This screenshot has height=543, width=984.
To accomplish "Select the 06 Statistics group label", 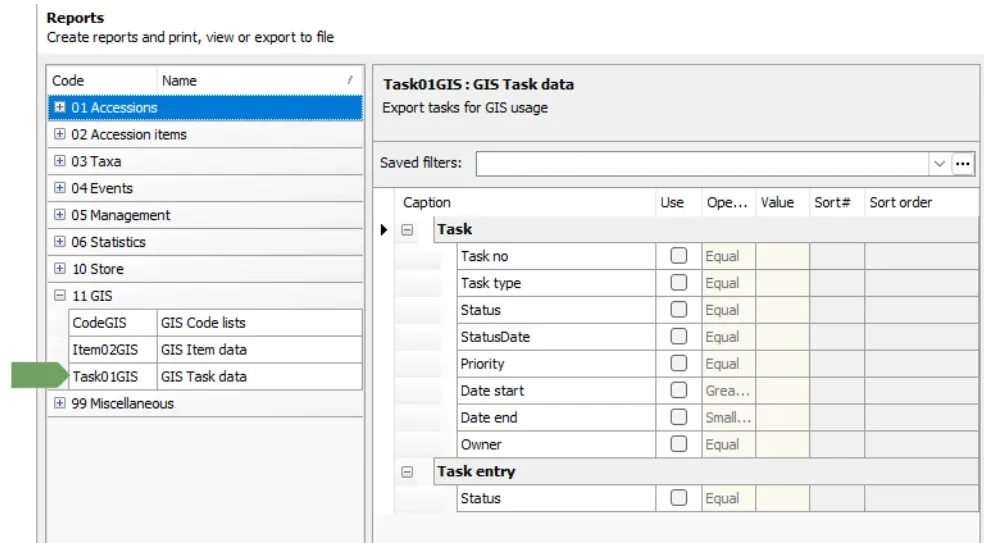I will point(108,242).
